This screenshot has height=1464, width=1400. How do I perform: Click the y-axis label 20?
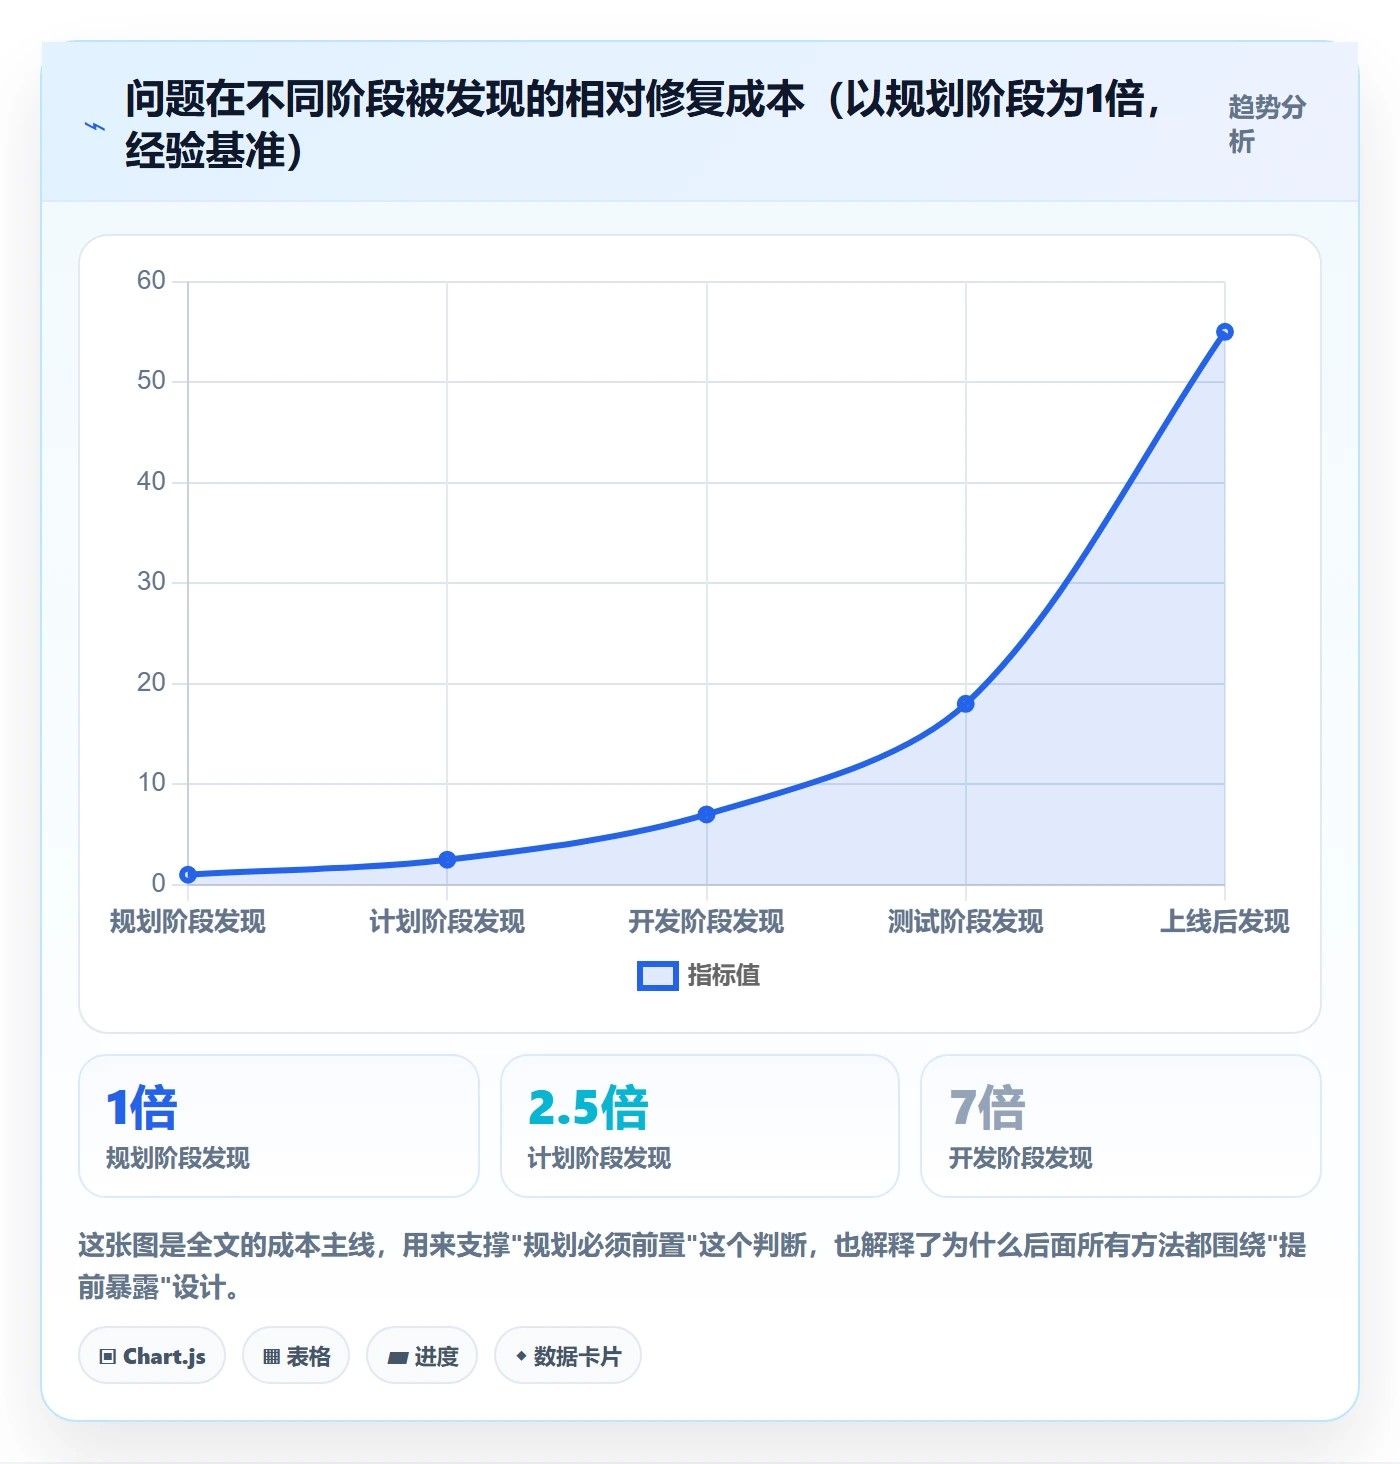coord(151,683)
